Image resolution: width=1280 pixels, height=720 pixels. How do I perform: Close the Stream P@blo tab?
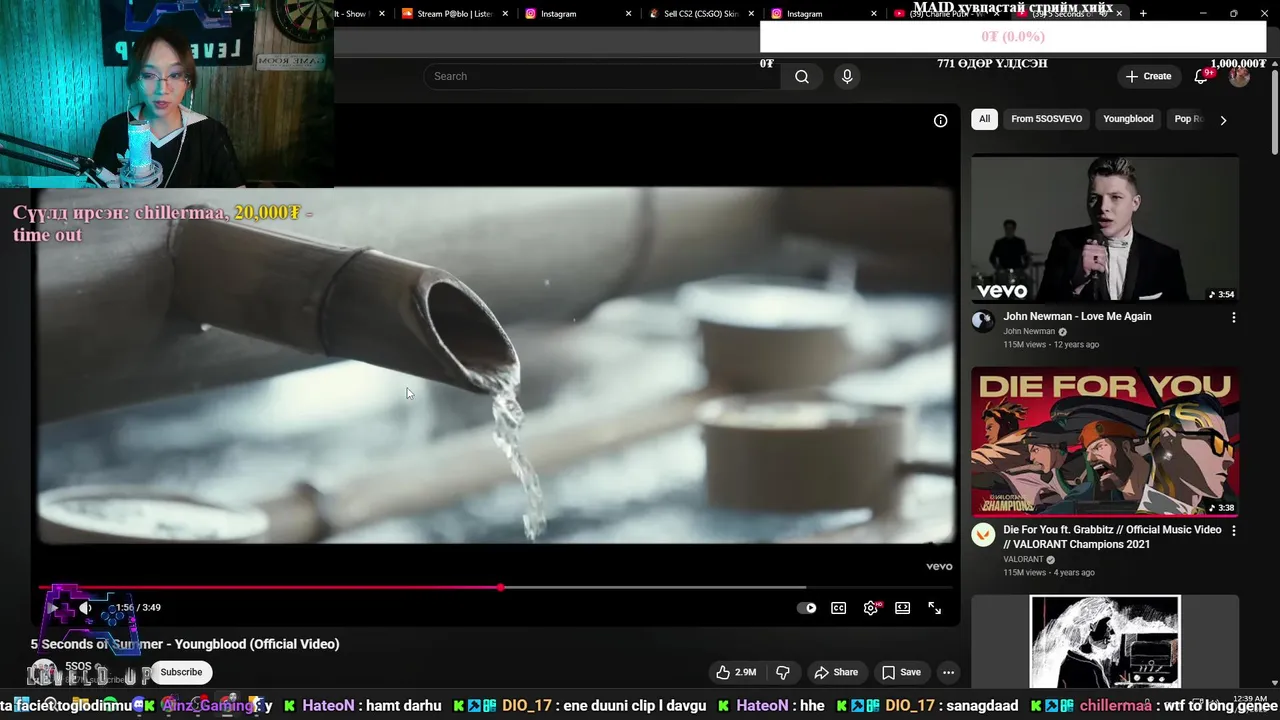click(505, 14)
